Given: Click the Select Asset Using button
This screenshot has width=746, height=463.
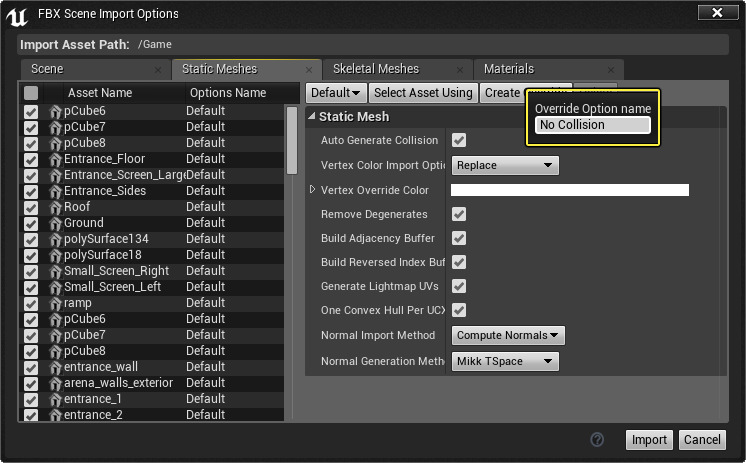Looking at the screenshot, I should click(x=423, y=93).
